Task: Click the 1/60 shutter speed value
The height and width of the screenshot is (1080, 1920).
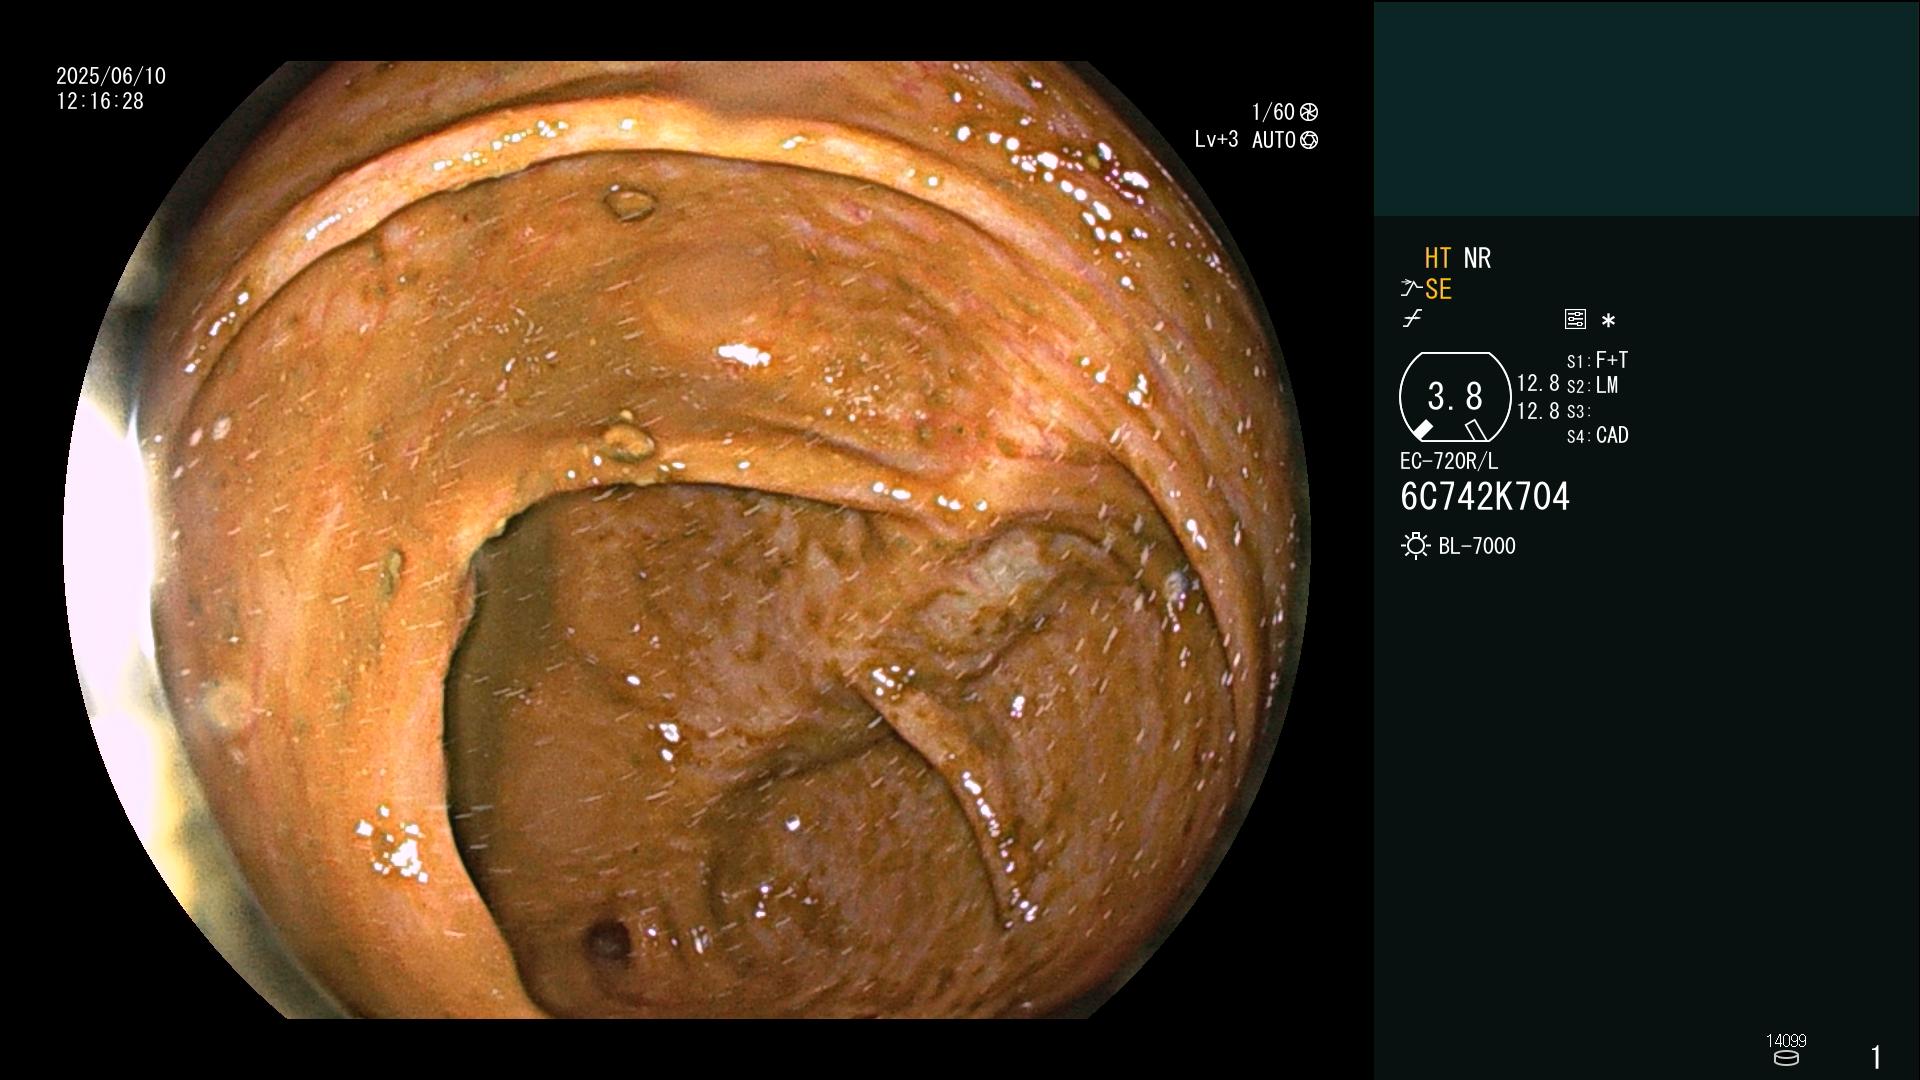Action: point(1273,112)
